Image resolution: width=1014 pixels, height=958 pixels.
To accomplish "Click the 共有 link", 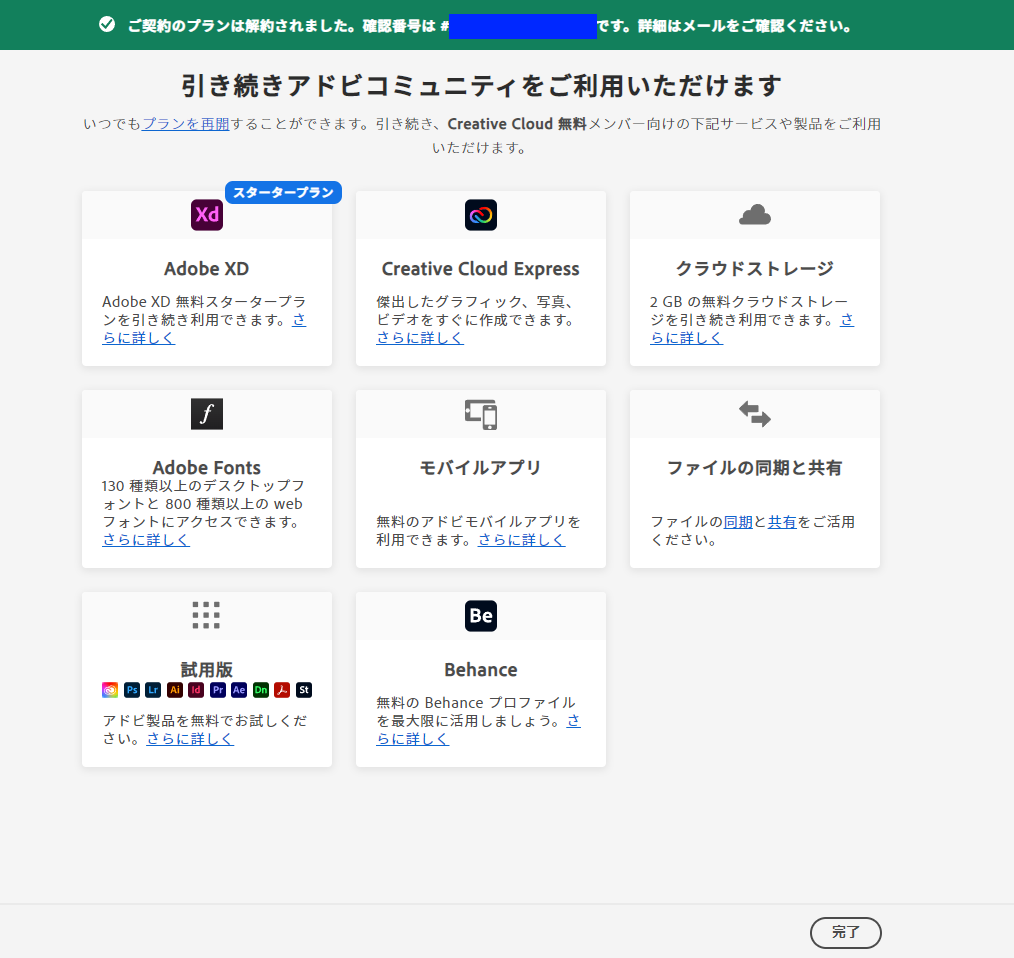I will coord(782,521).
